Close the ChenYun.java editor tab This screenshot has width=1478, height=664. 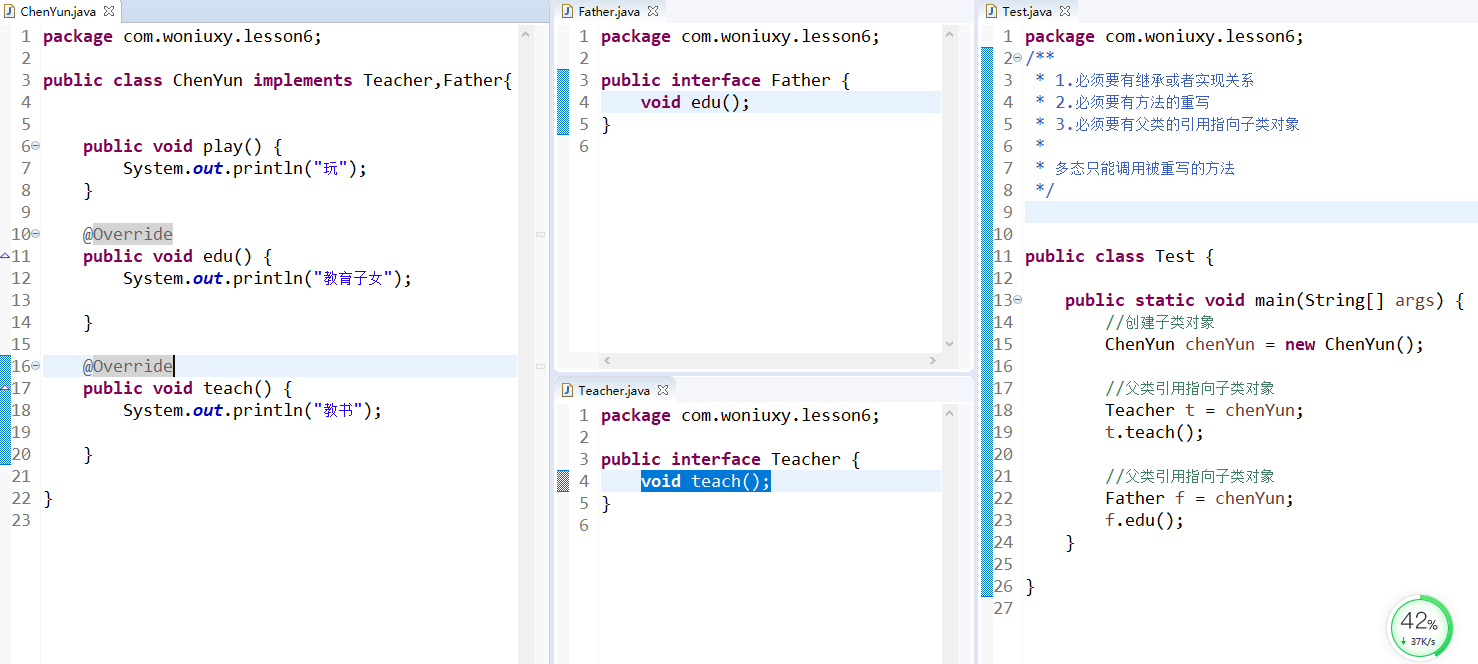tap(109, 12)
